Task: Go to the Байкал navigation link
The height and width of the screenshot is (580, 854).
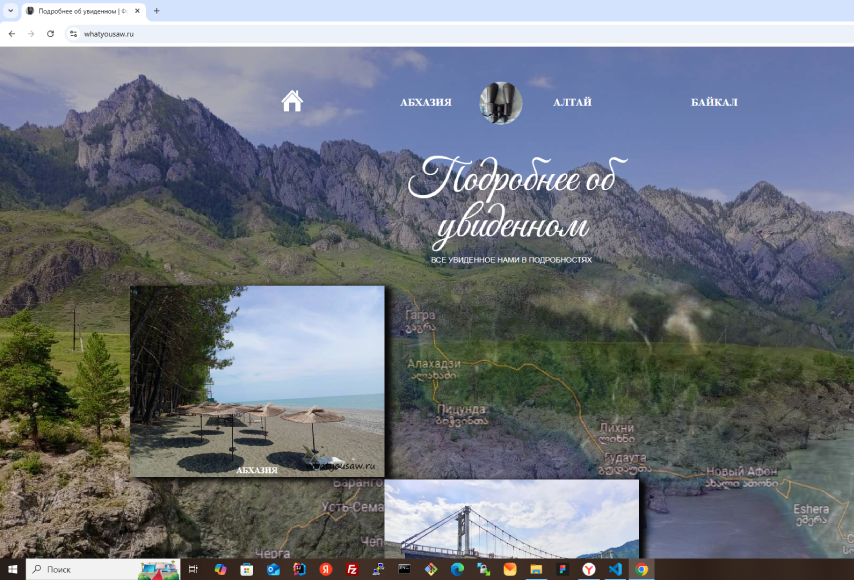Action: pyautogui.click(x=714, y=102)
